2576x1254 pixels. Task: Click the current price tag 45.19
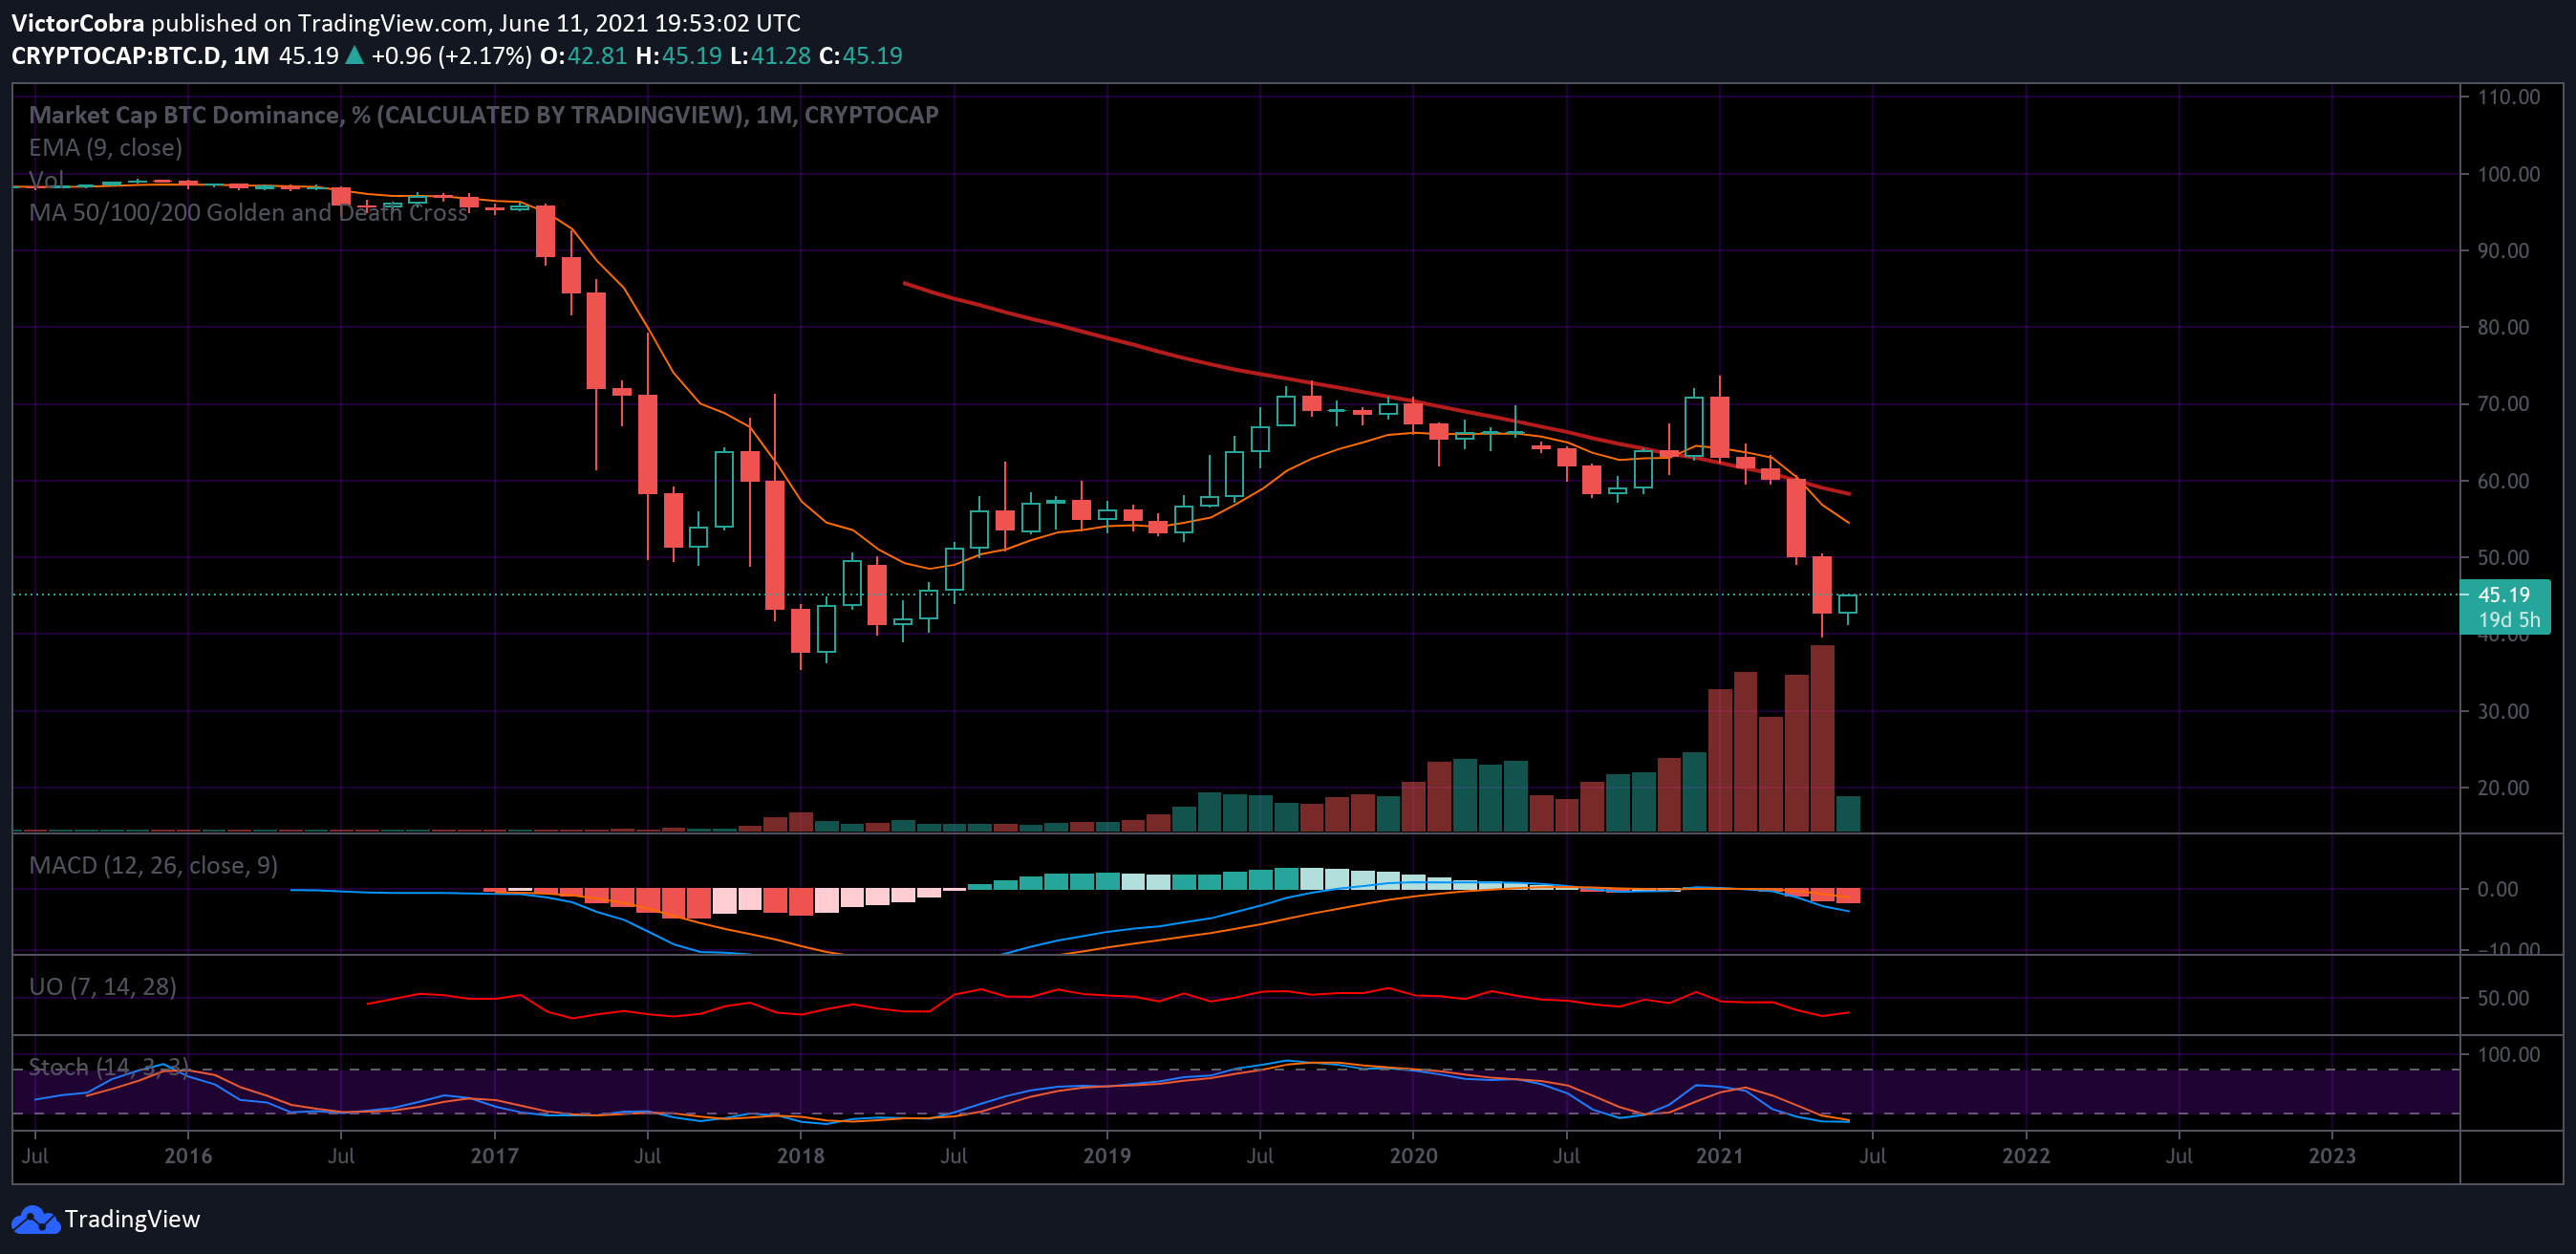click(x=2505, y=595)
